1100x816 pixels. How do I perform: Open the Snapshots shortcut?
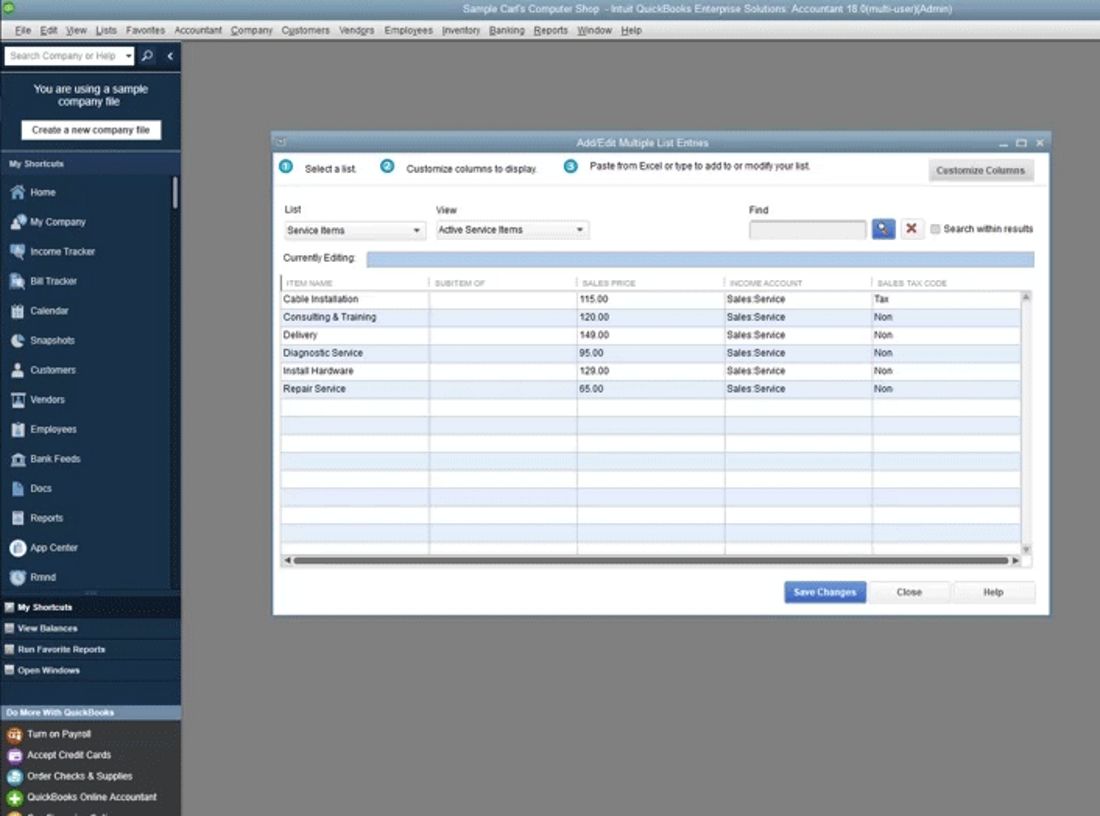(42, 340)
